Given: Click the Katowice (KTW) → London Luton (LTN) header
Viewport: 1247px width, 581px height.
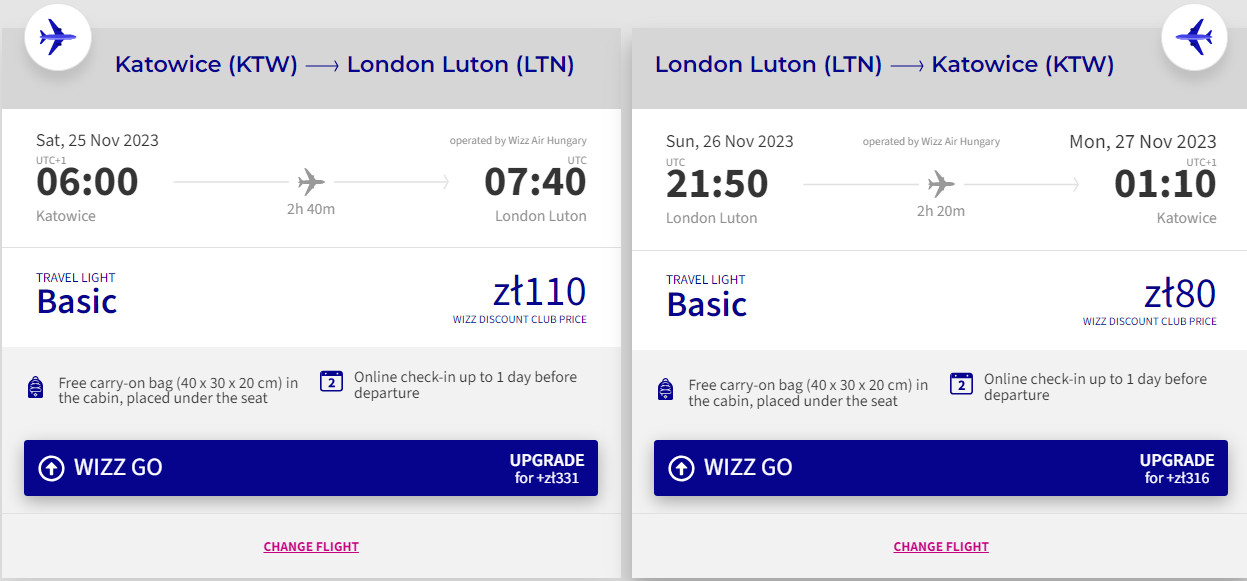Looking at the screenshot, I should click(x=344, y=65).
